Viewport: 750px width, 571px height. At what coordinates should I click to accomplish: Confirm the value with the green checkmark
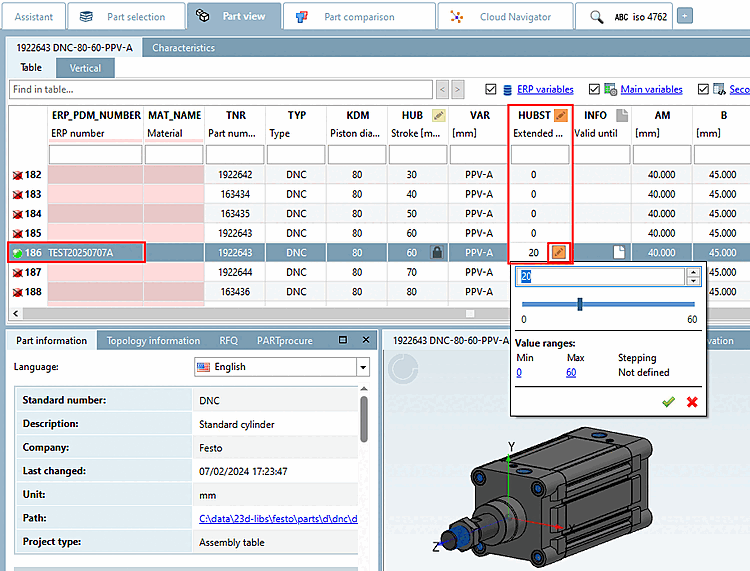(668, 401)
